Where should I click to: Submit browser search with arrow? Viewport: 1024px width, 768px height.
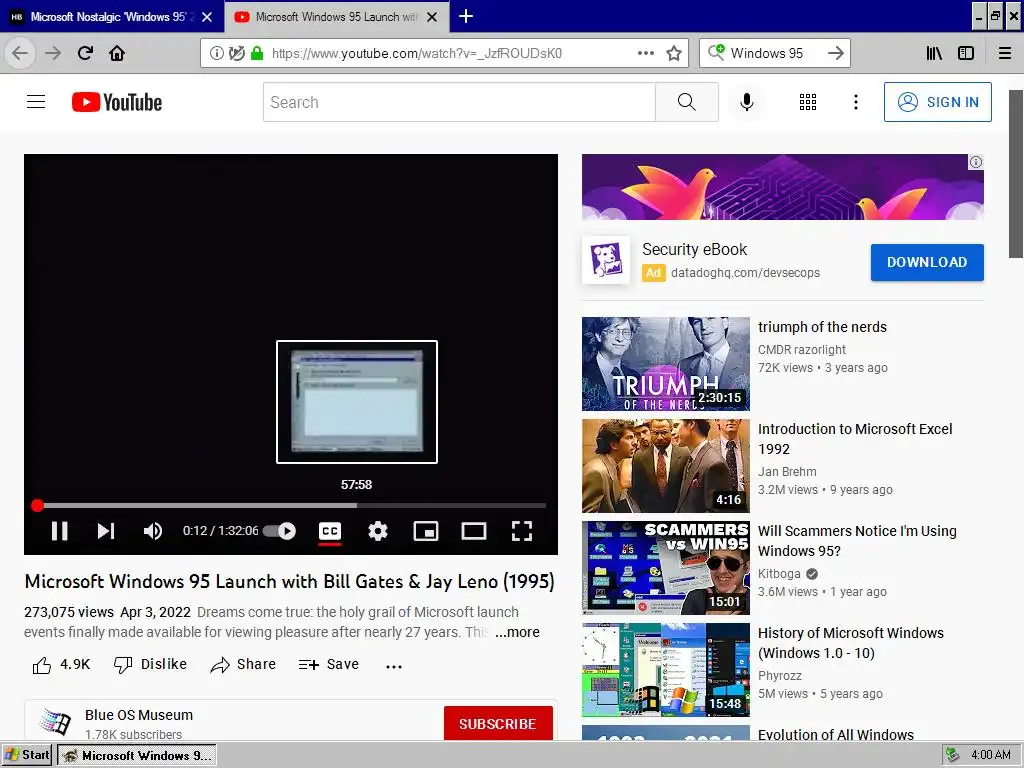835,53
